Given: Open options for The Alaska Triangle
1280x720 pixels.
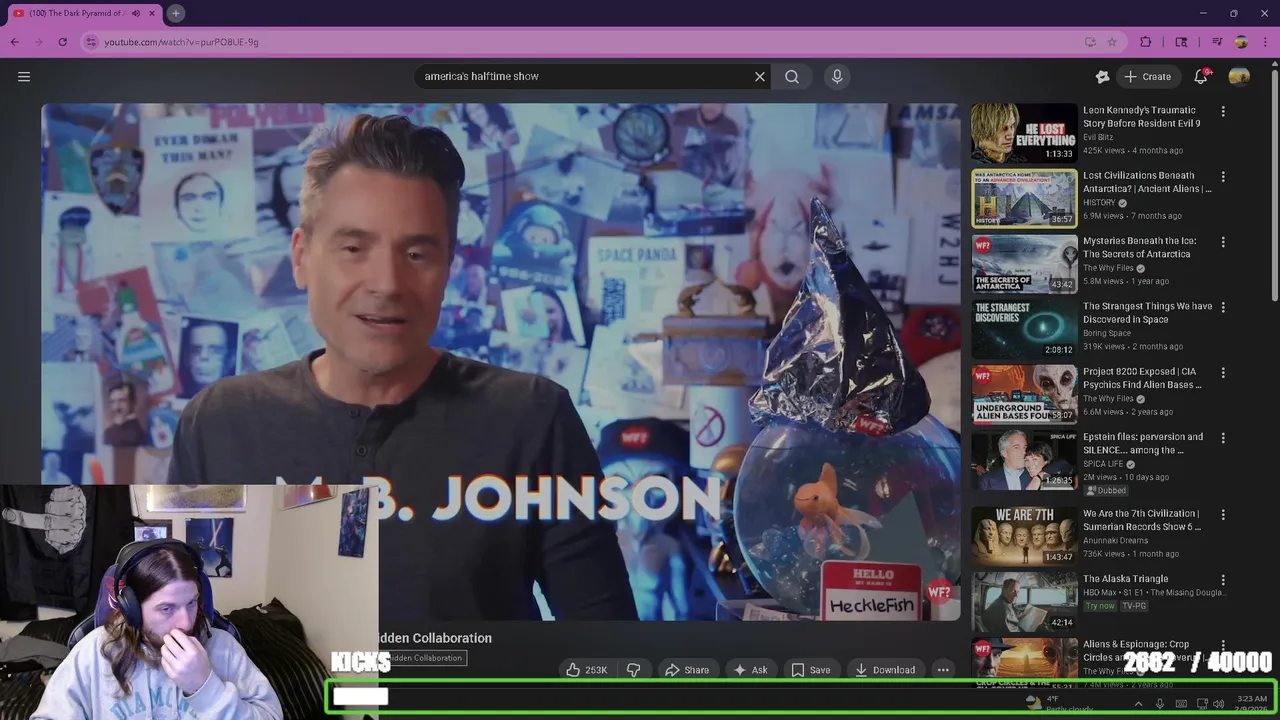Looking at the screenshot, I should (1222, 580).
